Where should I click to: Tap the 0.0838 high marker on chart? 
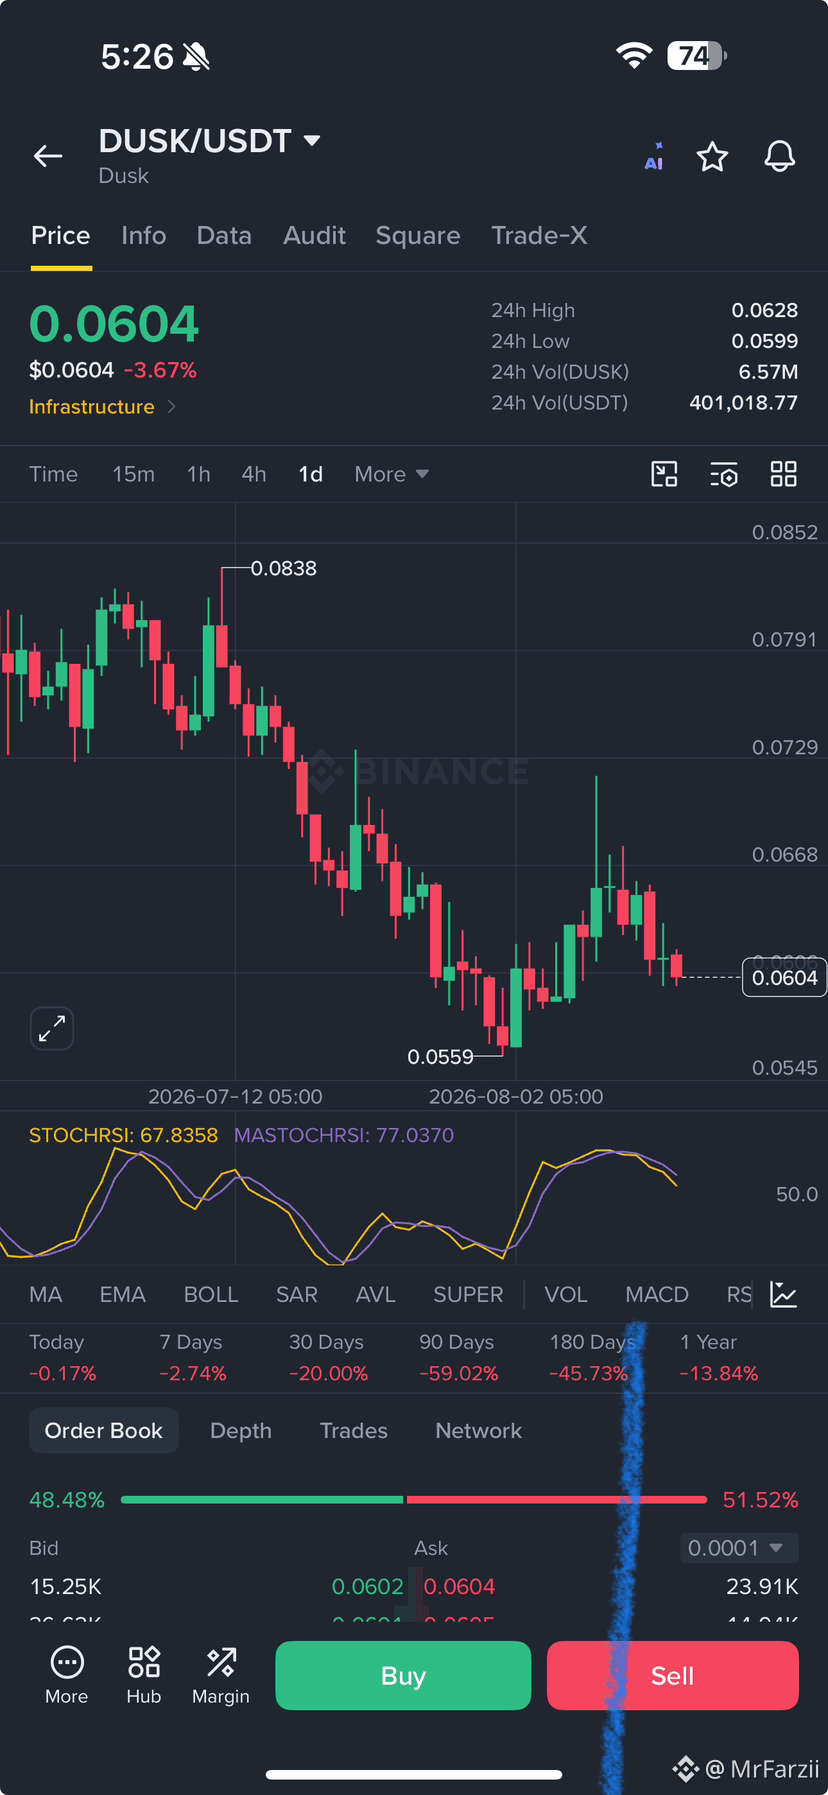283,568
